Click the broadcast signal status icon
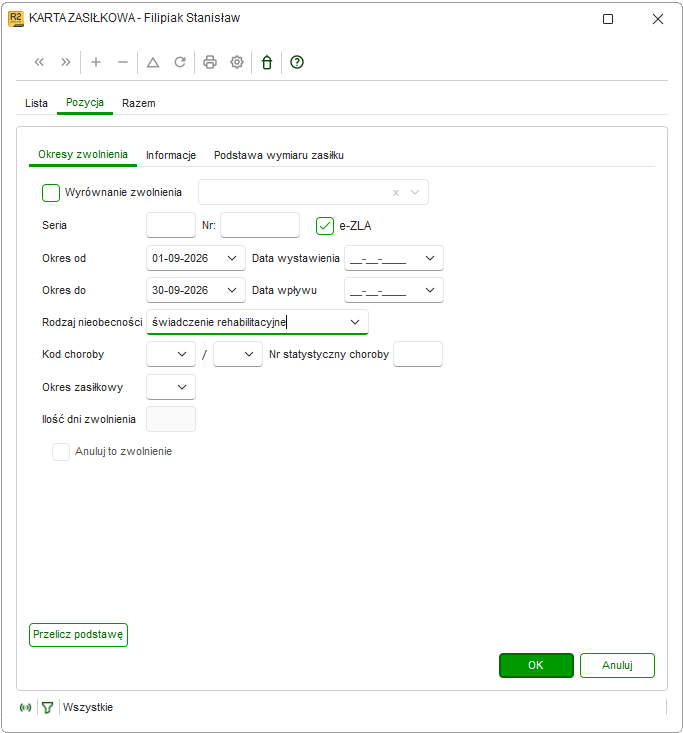The image size is (683, 733). click(x=26, y=707)
